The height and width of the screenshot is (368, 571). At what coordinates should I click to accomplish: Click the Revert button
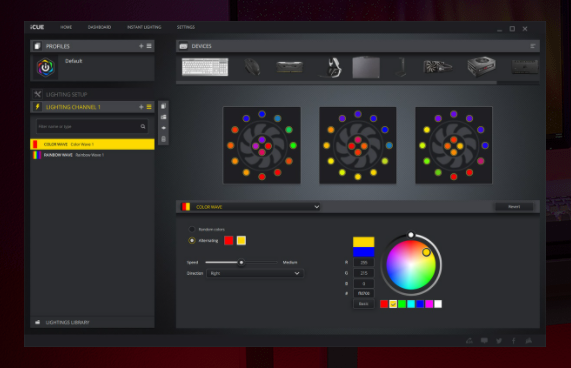pyautogui.click(x=514, y=207)
